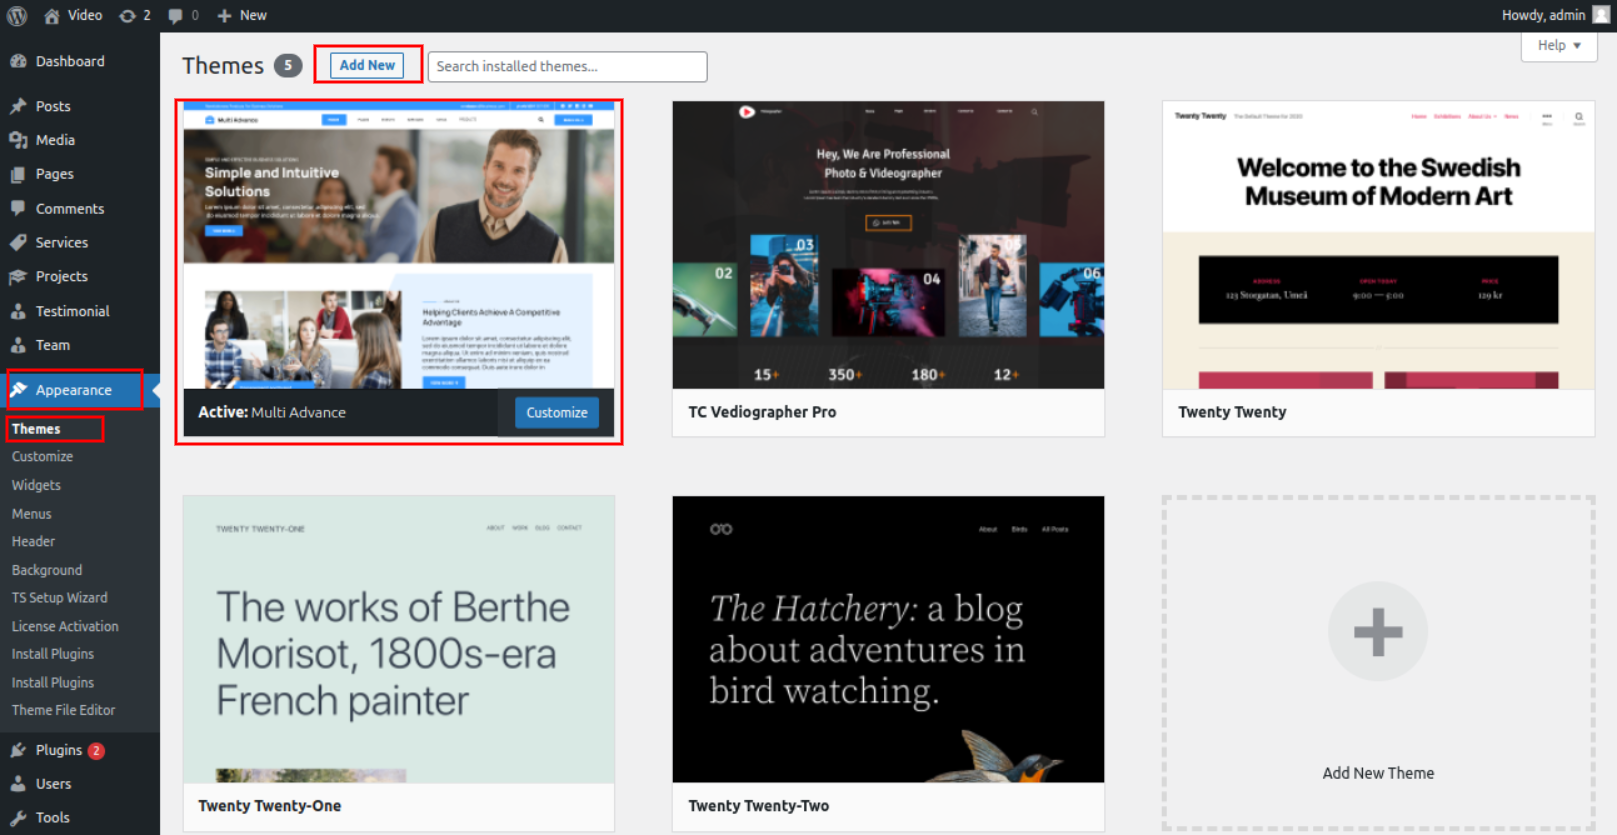Click the admin avatar icon
Screen dimensions: 1617x835
click(x=1601, y=15)
